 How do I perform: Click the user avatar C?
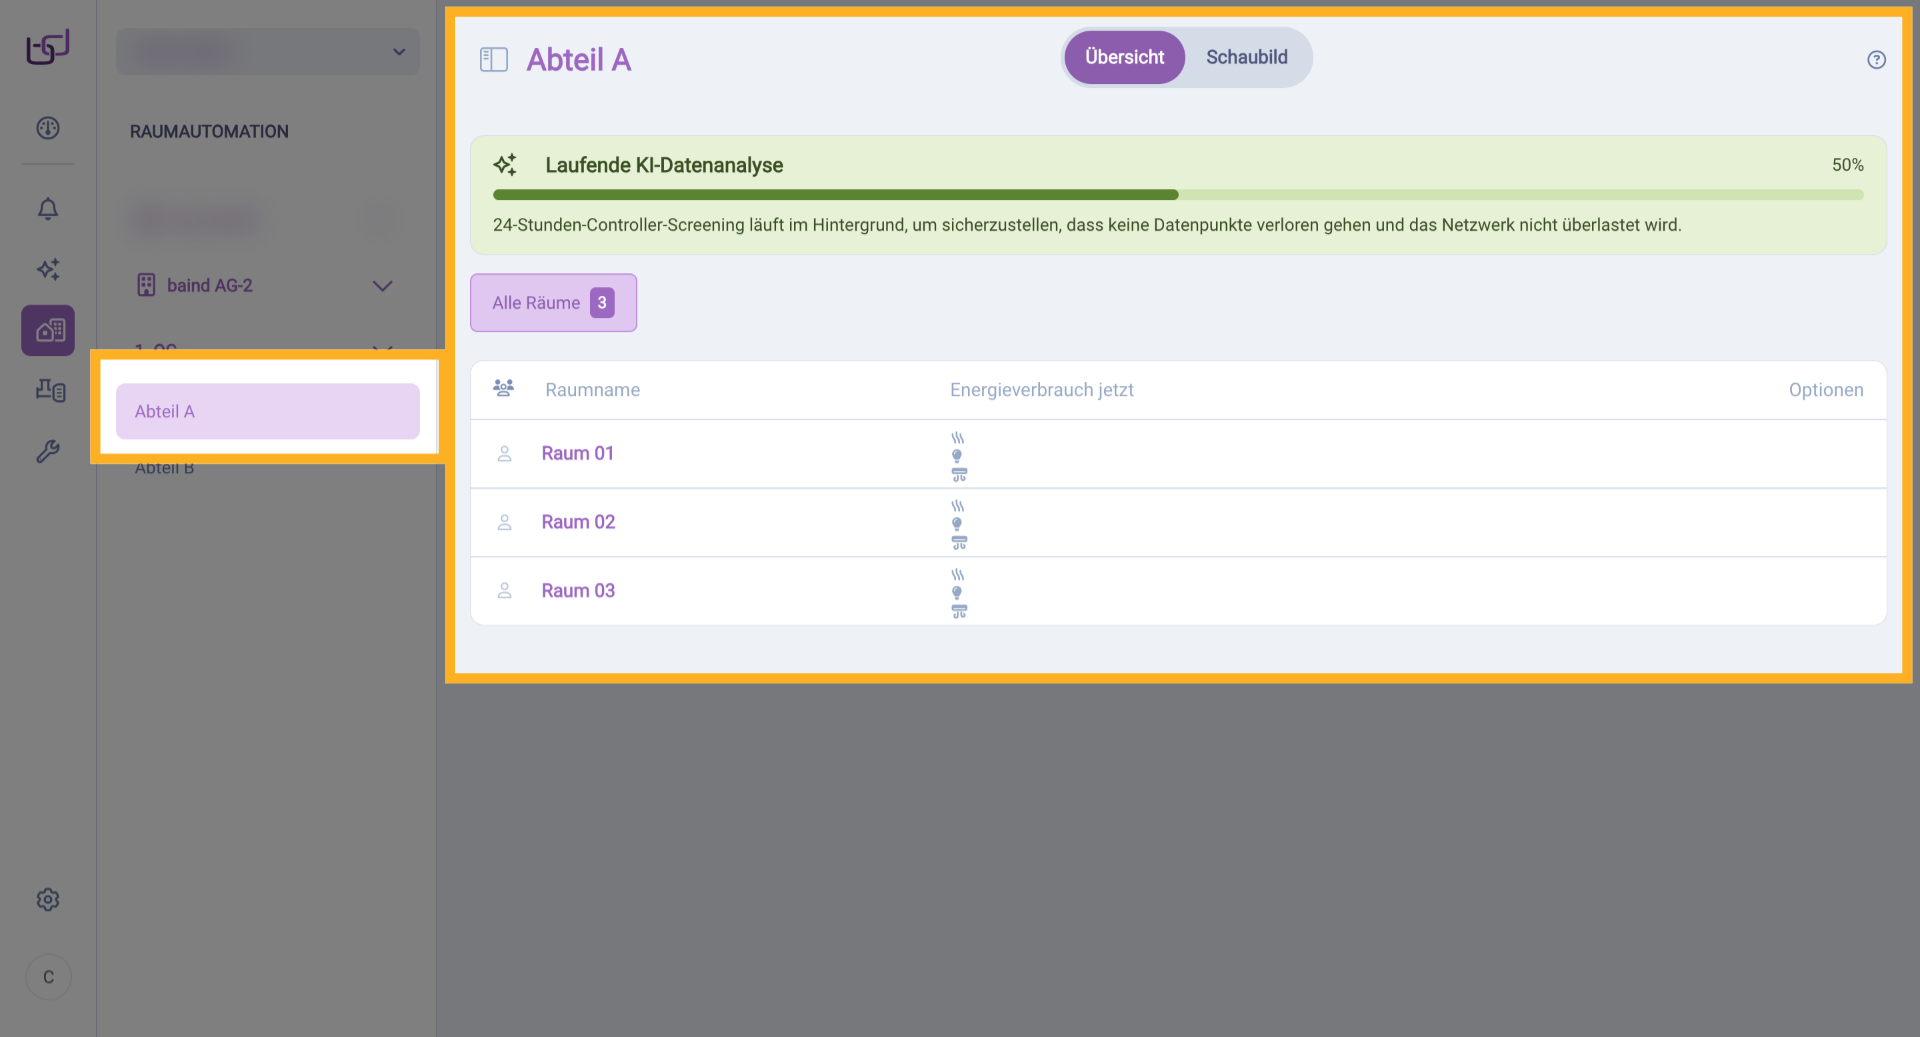tap(48, 977)
